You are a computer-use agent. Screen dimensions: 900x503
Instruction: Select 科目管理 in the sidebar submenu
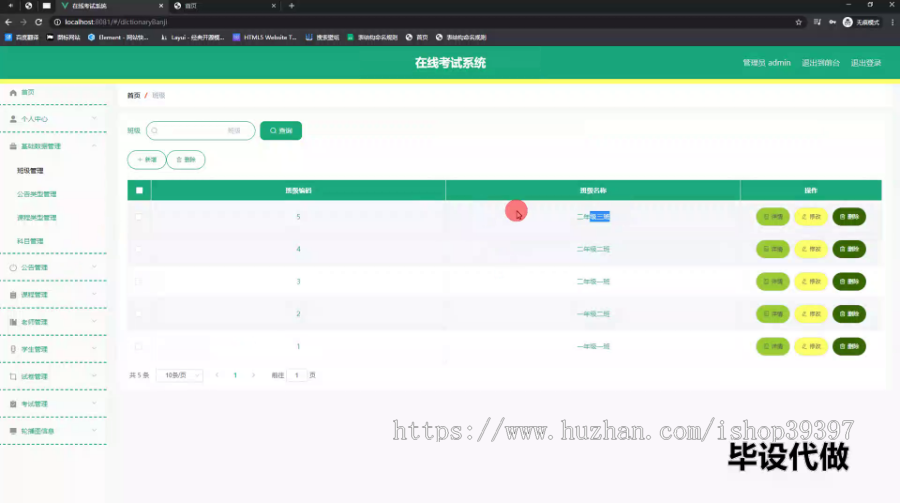pos(30,241)
